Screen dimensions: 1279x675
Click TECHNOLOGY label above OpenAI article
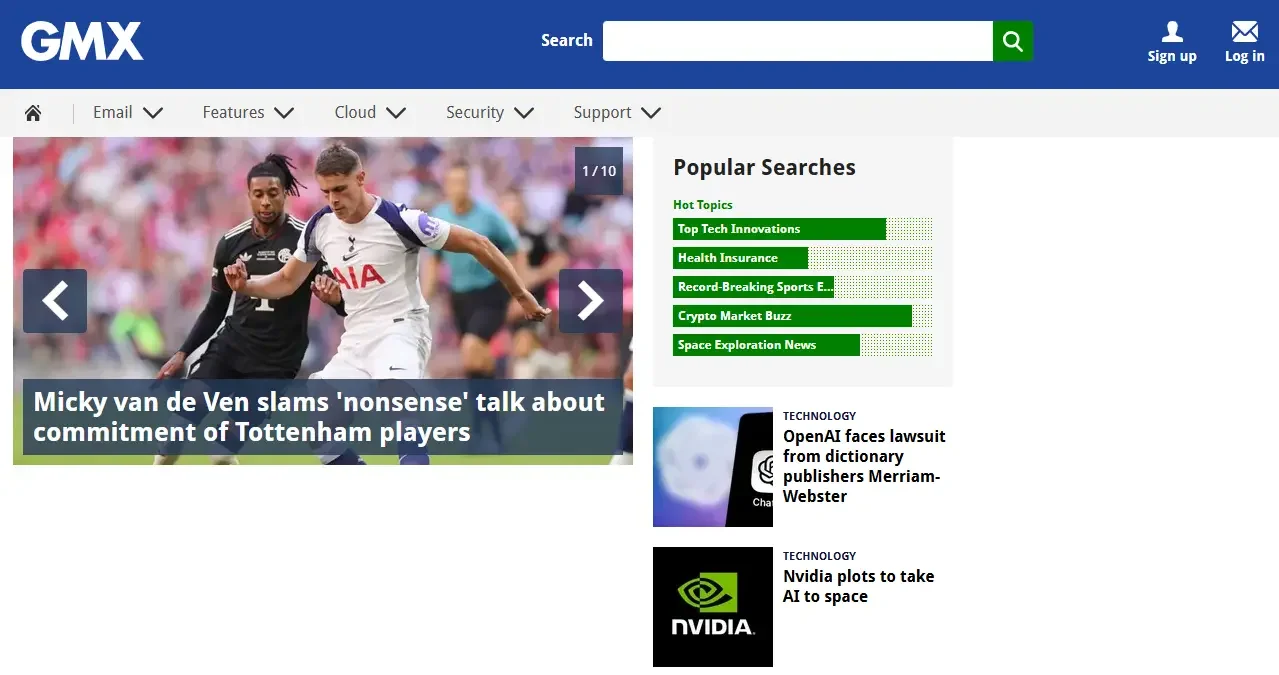pos(820,416)
